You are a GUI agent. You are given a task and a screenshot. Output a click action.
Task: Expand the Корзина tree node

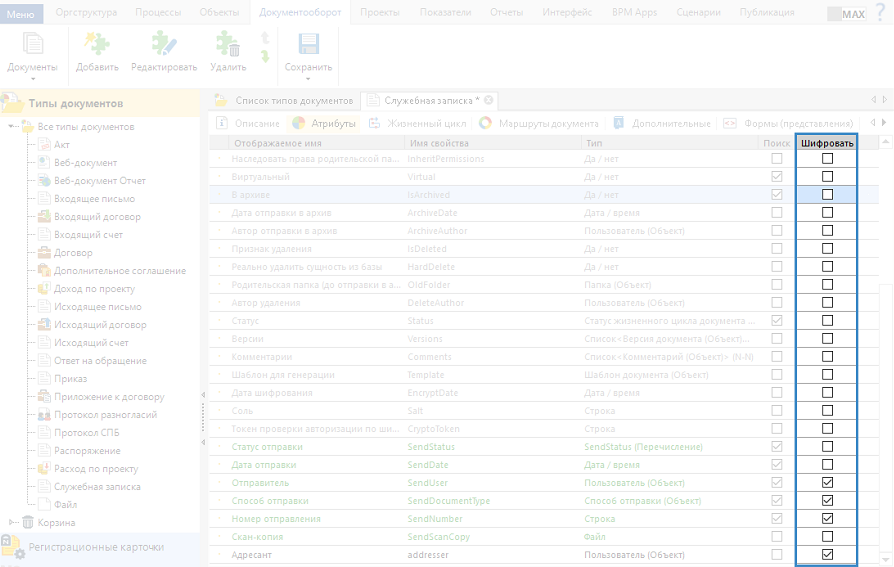point(12,523)
